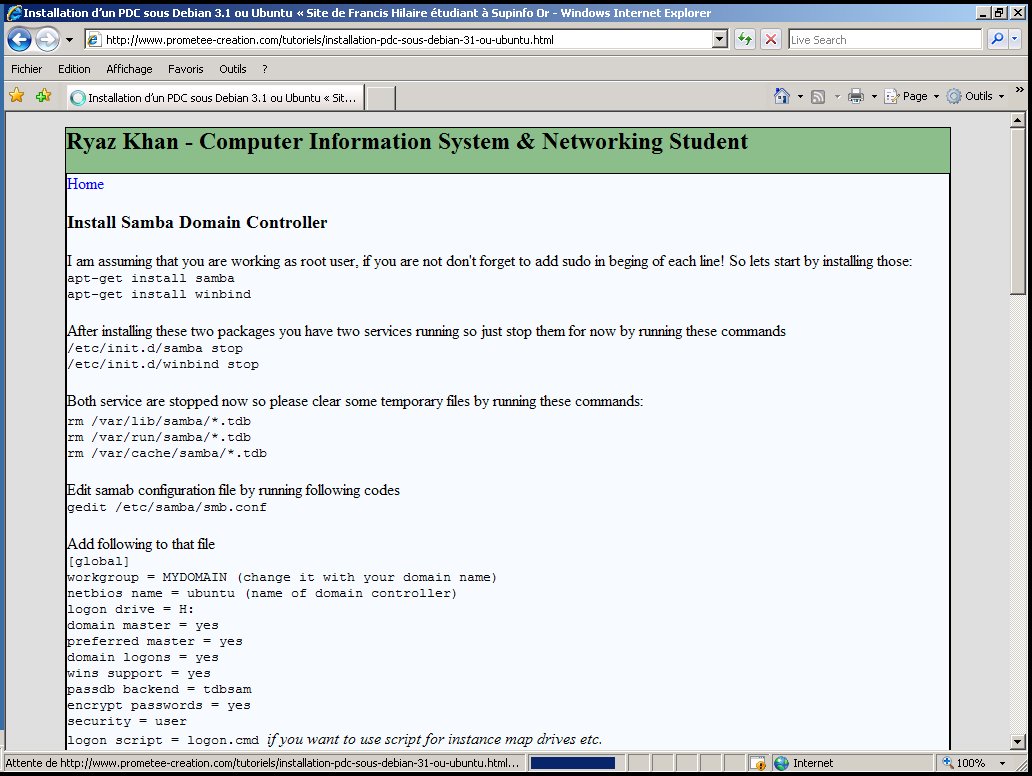Click the '/etc/init.d/samba stop' command
Image resolution: width=1032 pixels, height=776 pixels.
[155, 348]
